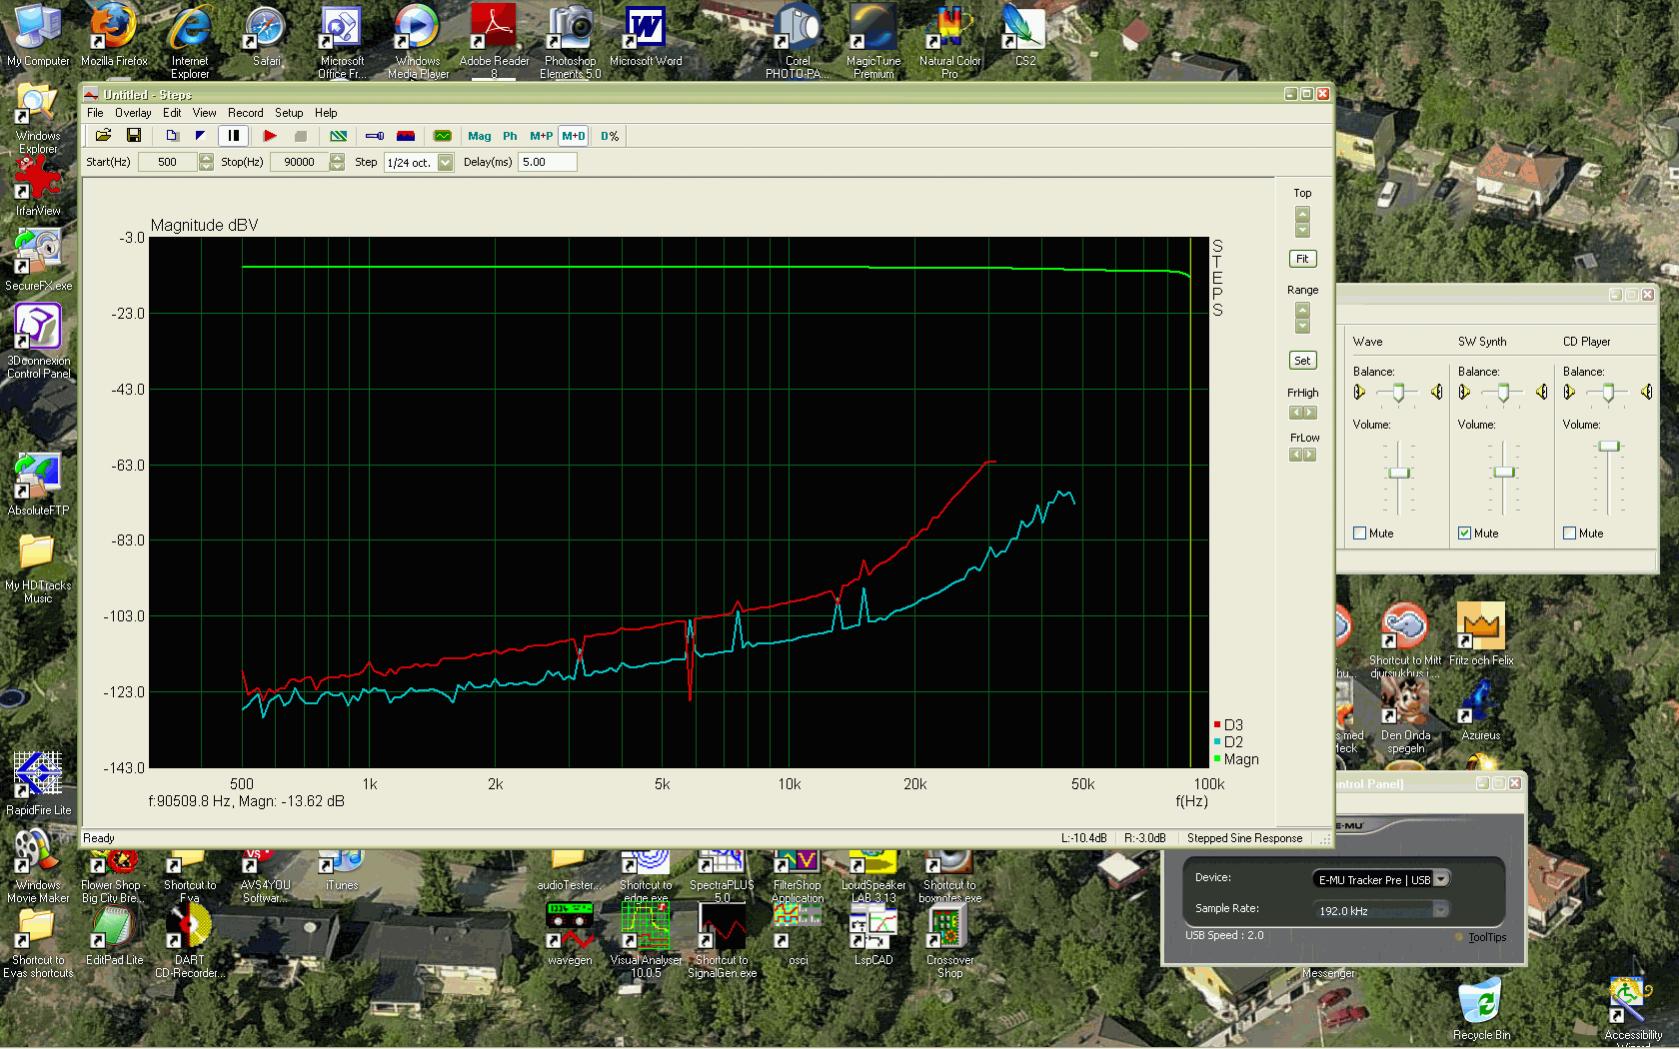Click the green striped grid toolbar icon
The image size is (1679, 1049).
[x=339, y=136]
